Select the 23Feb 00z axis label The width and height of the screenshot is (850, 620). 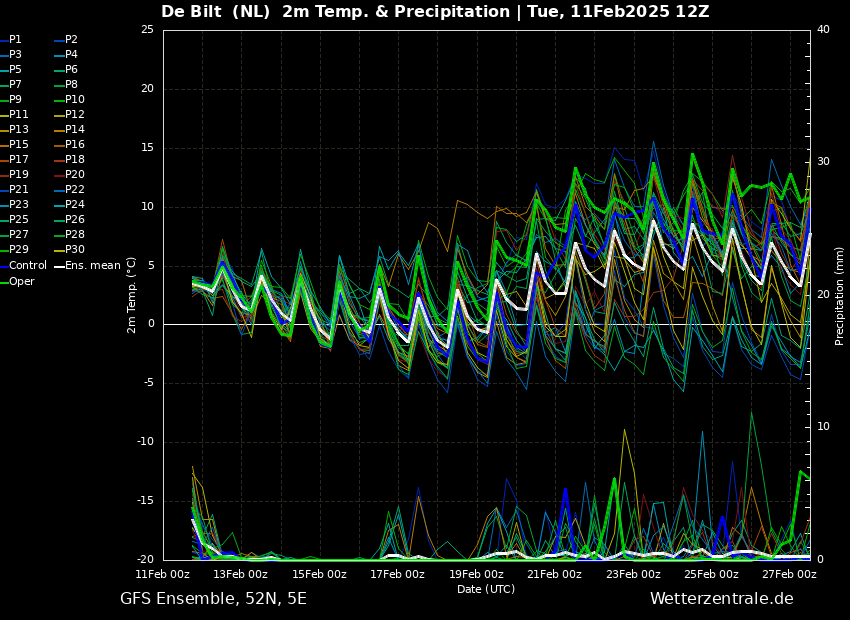tap(633, 574)
